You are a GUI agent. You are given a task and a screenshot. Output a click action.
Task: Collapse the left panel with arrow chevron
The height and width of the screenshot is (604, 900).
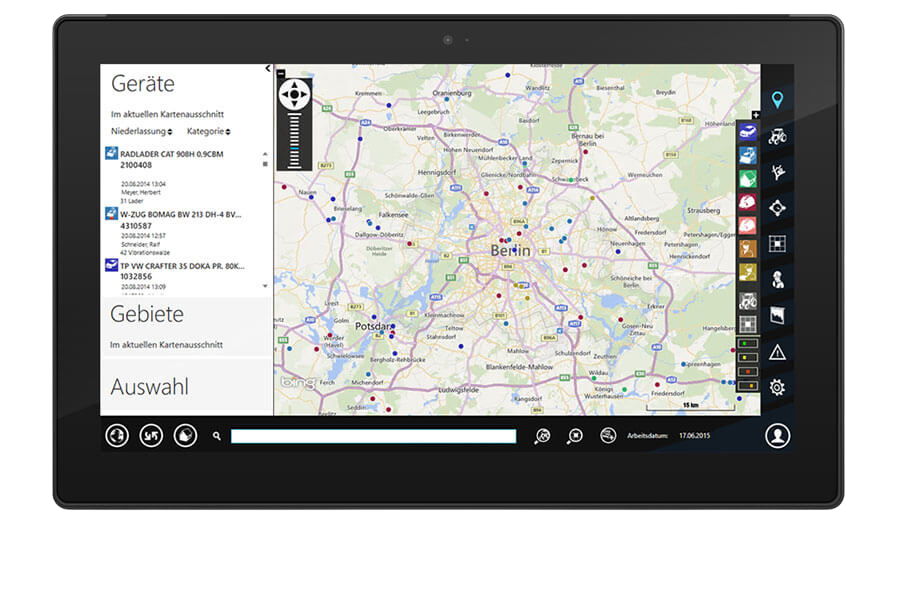(x=268, y=69)
